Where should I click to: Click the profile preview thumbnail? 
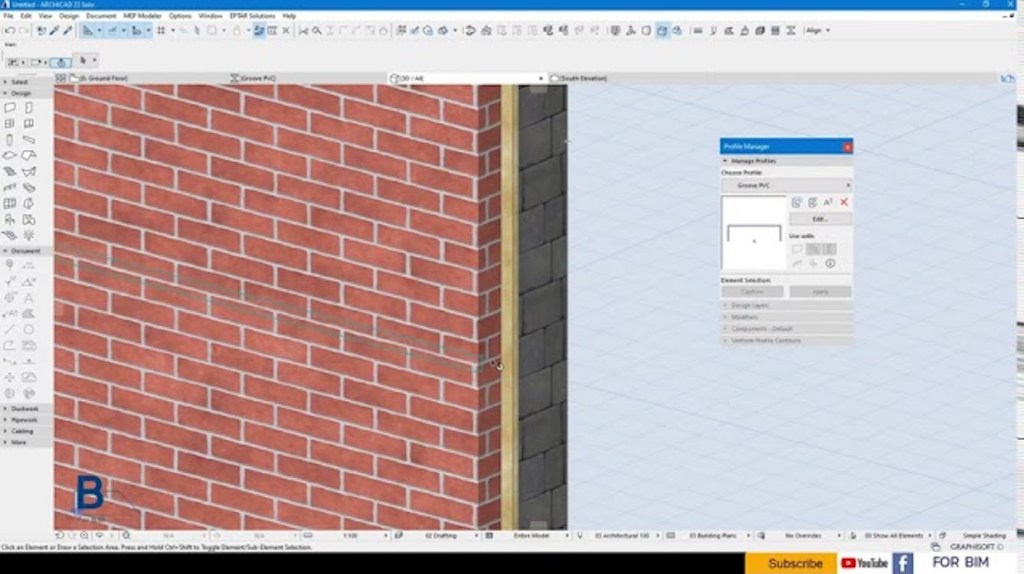[x=754, y=233]
